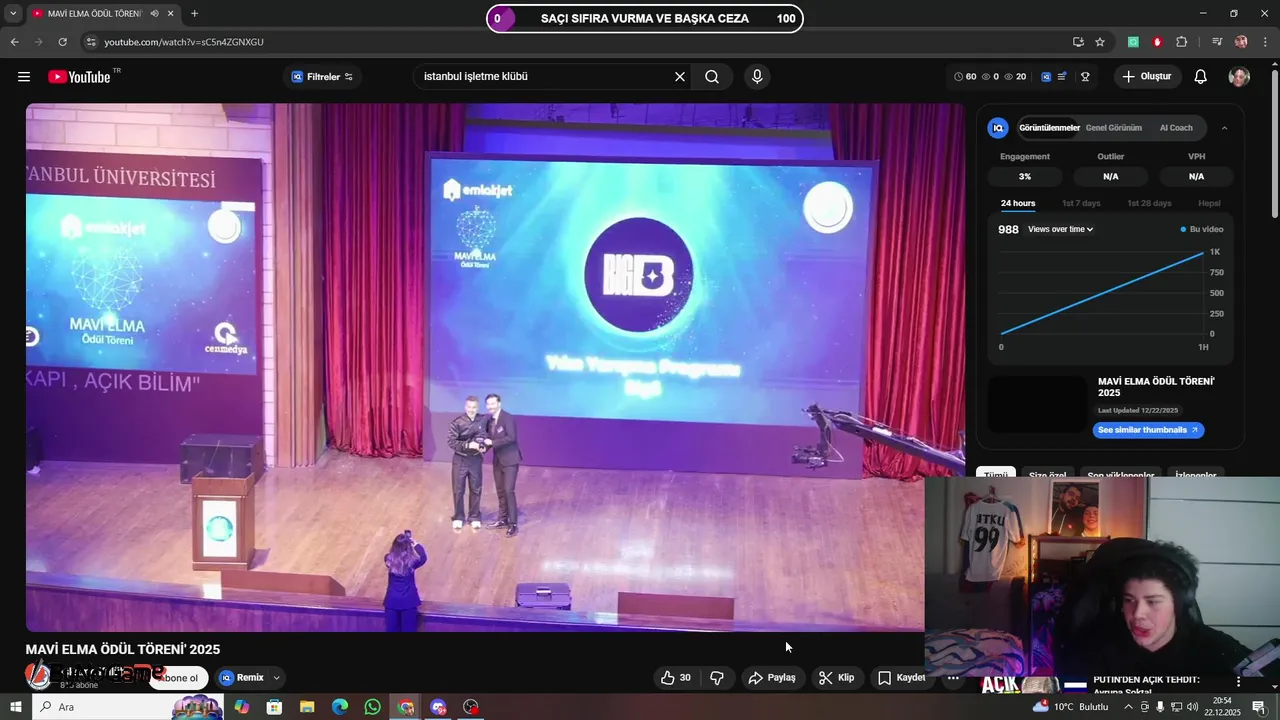Show hidden system tray icons
The image size is (1280, 720).
[x=1129, y=707]
